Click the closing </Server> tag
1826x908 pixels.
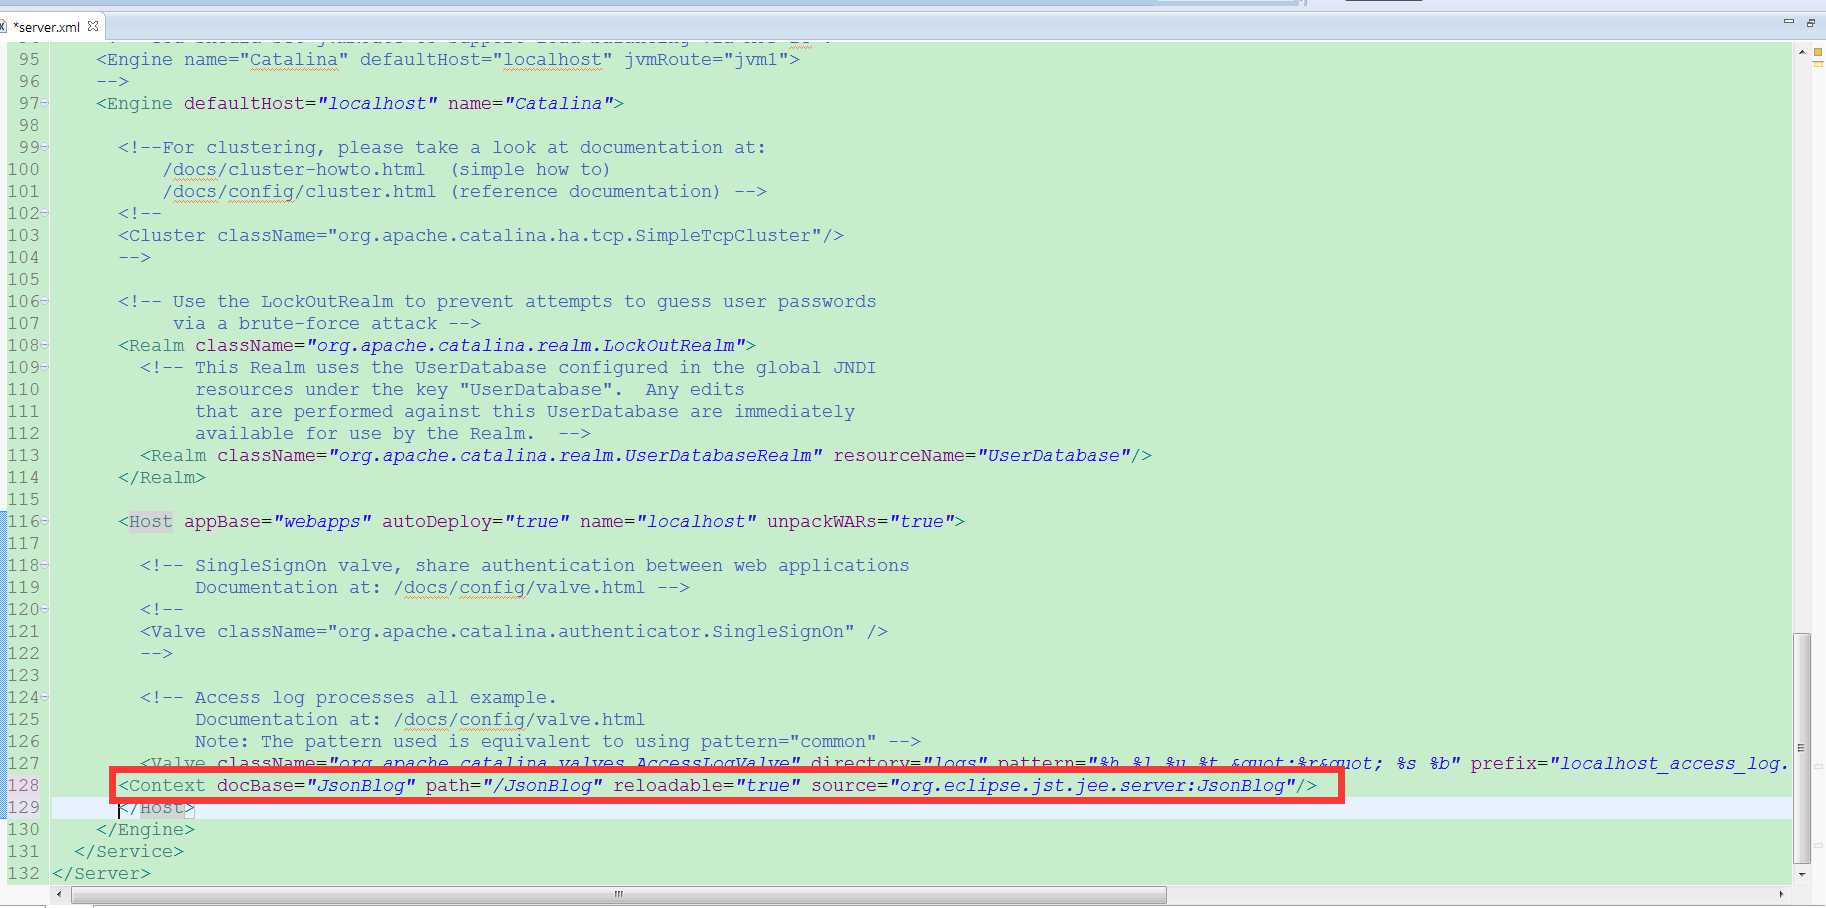(x=101, y=874)
